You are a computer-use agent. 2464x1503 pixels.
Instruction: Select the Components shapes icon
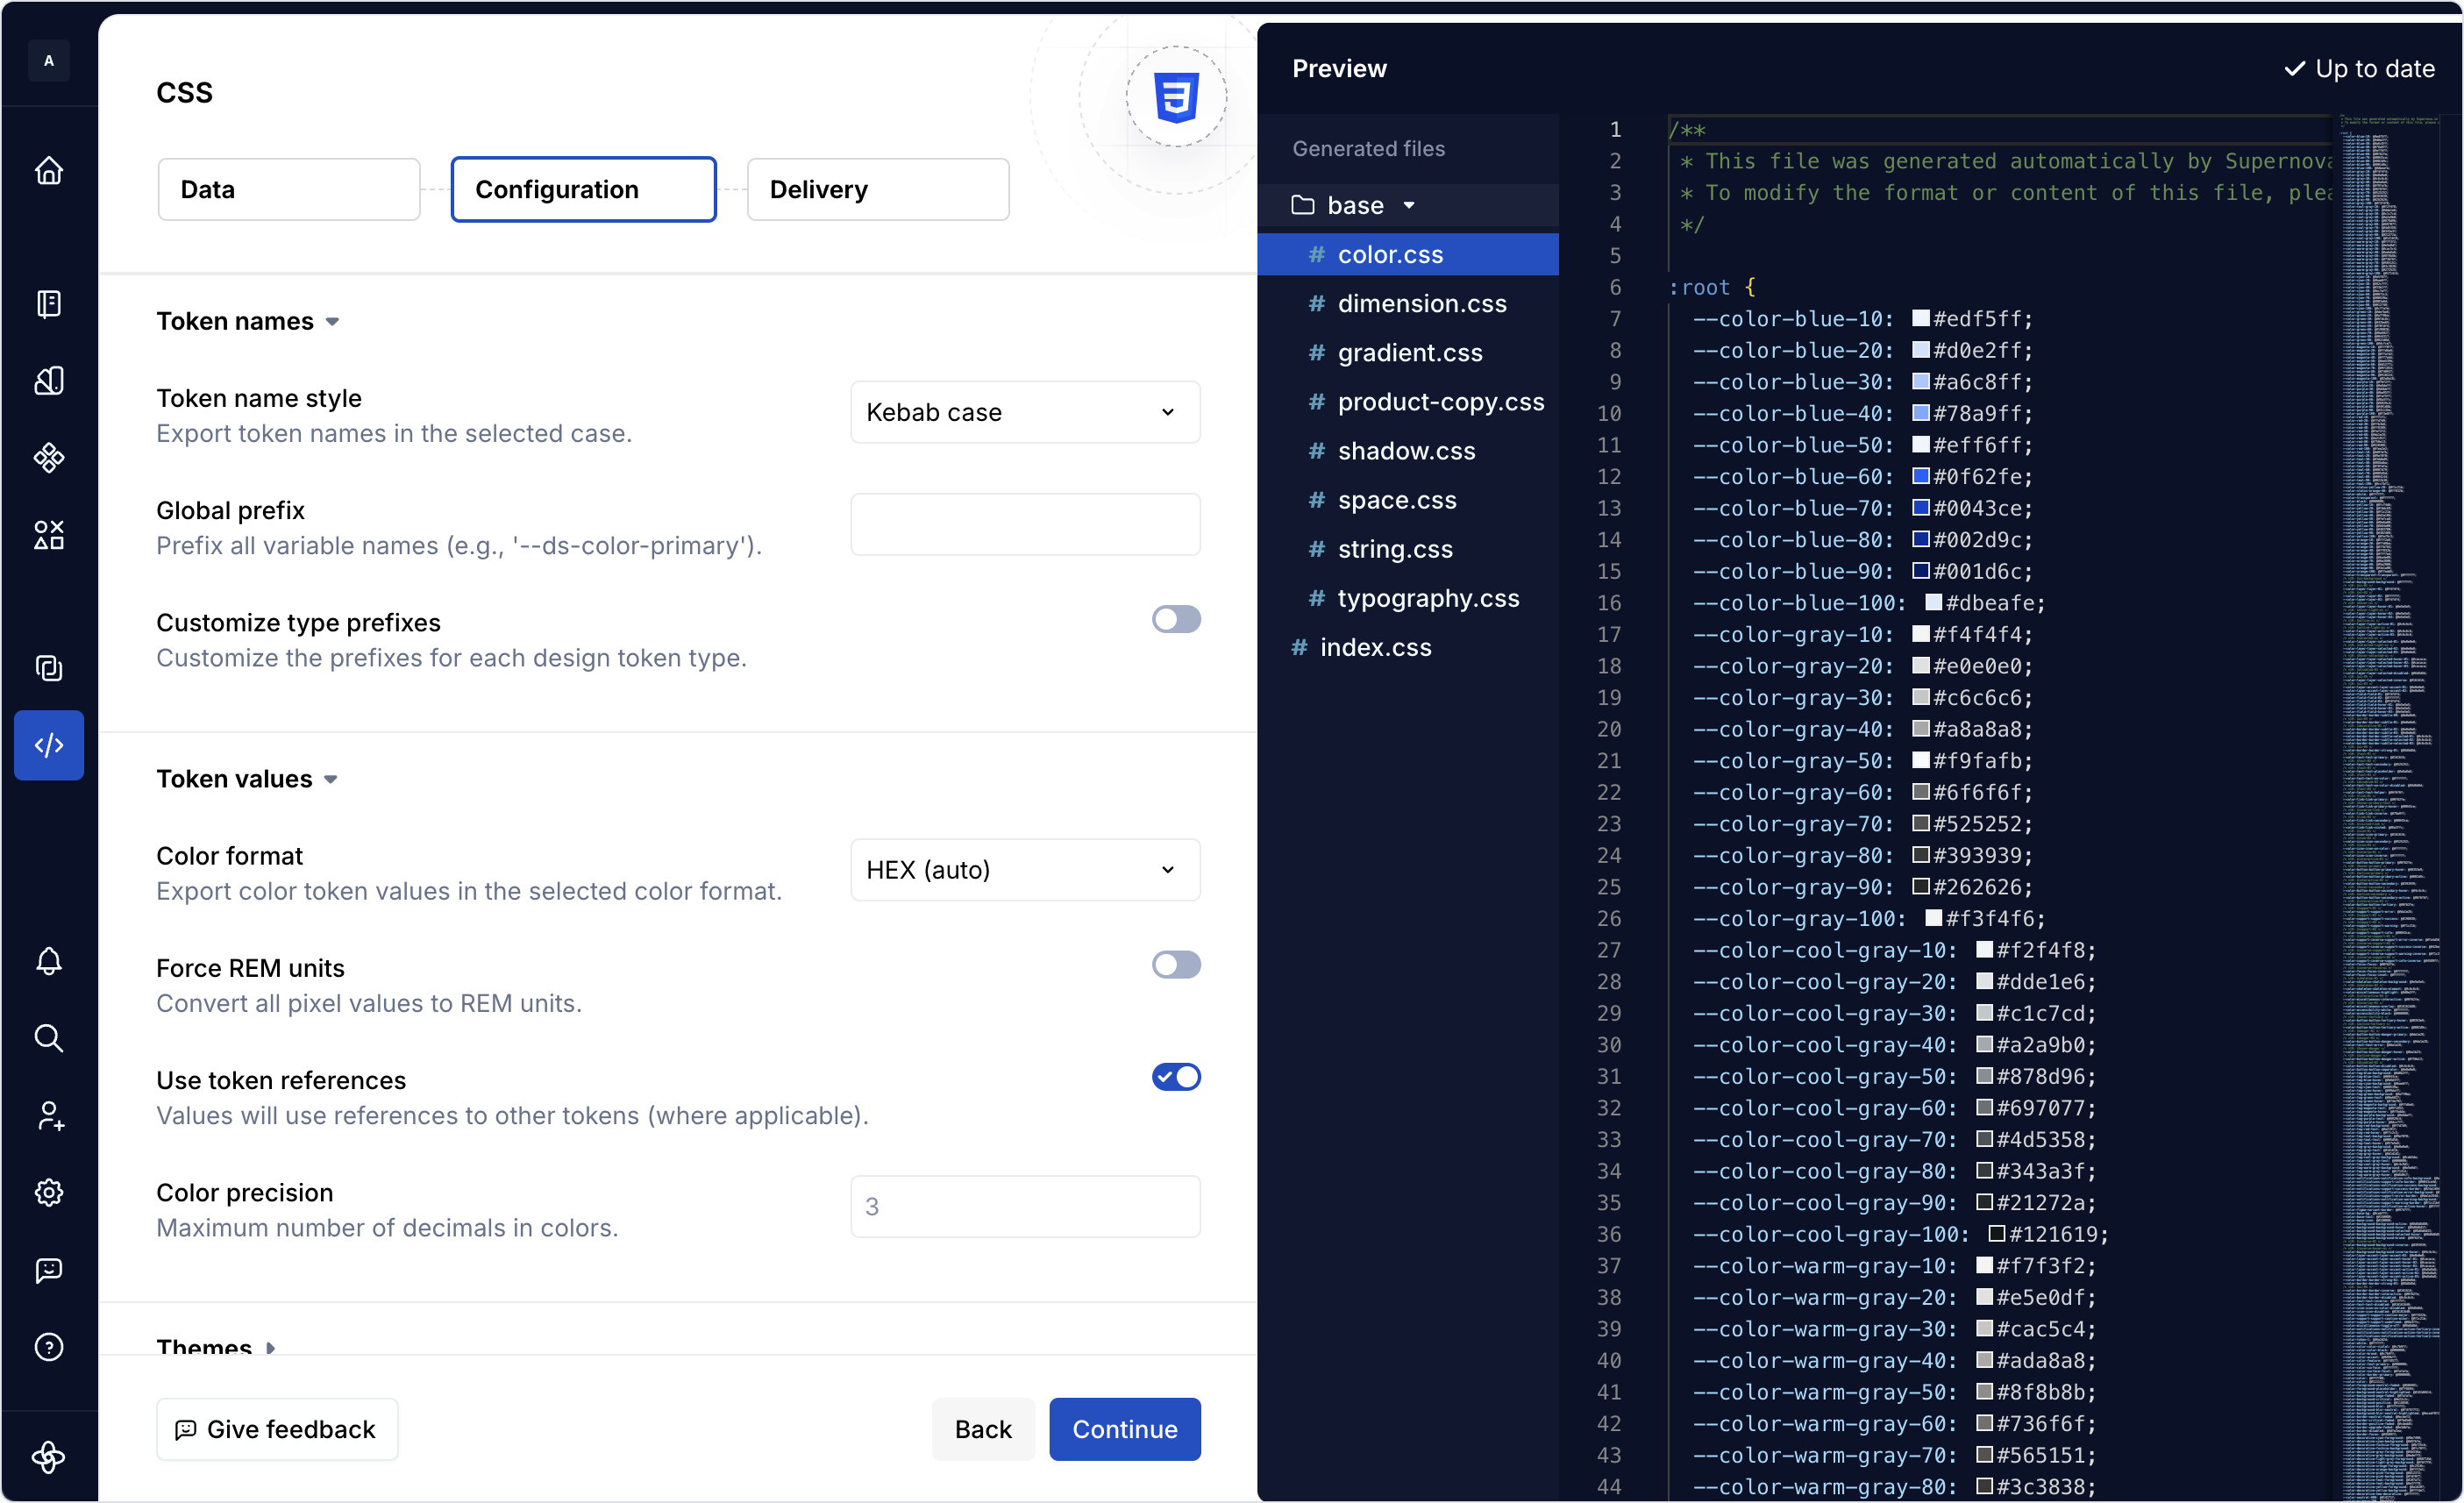point(49,457)
